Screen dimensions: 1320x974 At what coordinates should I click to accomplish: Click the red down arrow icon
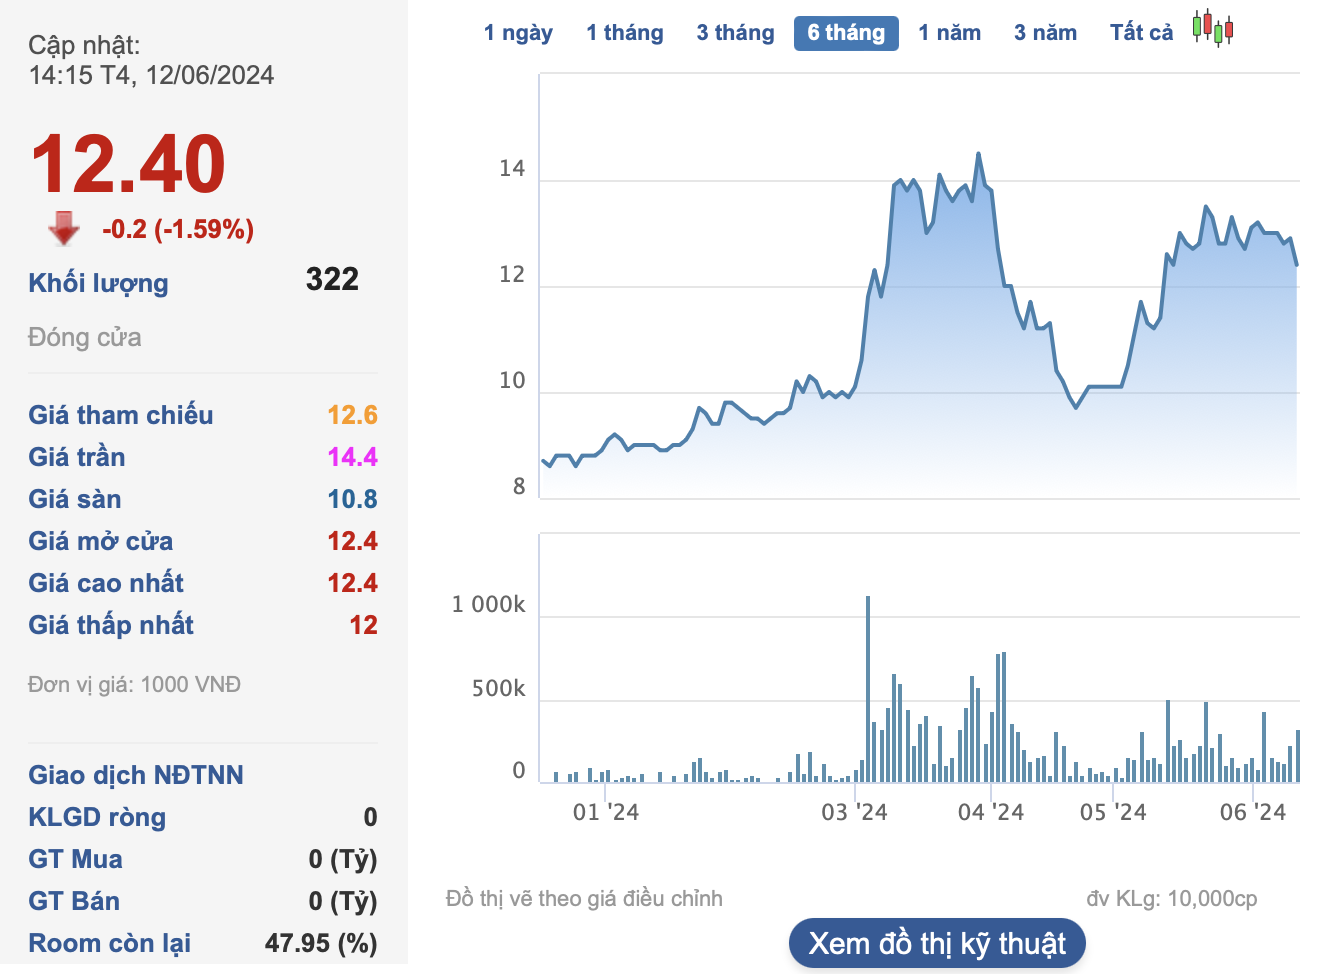tap(64, 228)
